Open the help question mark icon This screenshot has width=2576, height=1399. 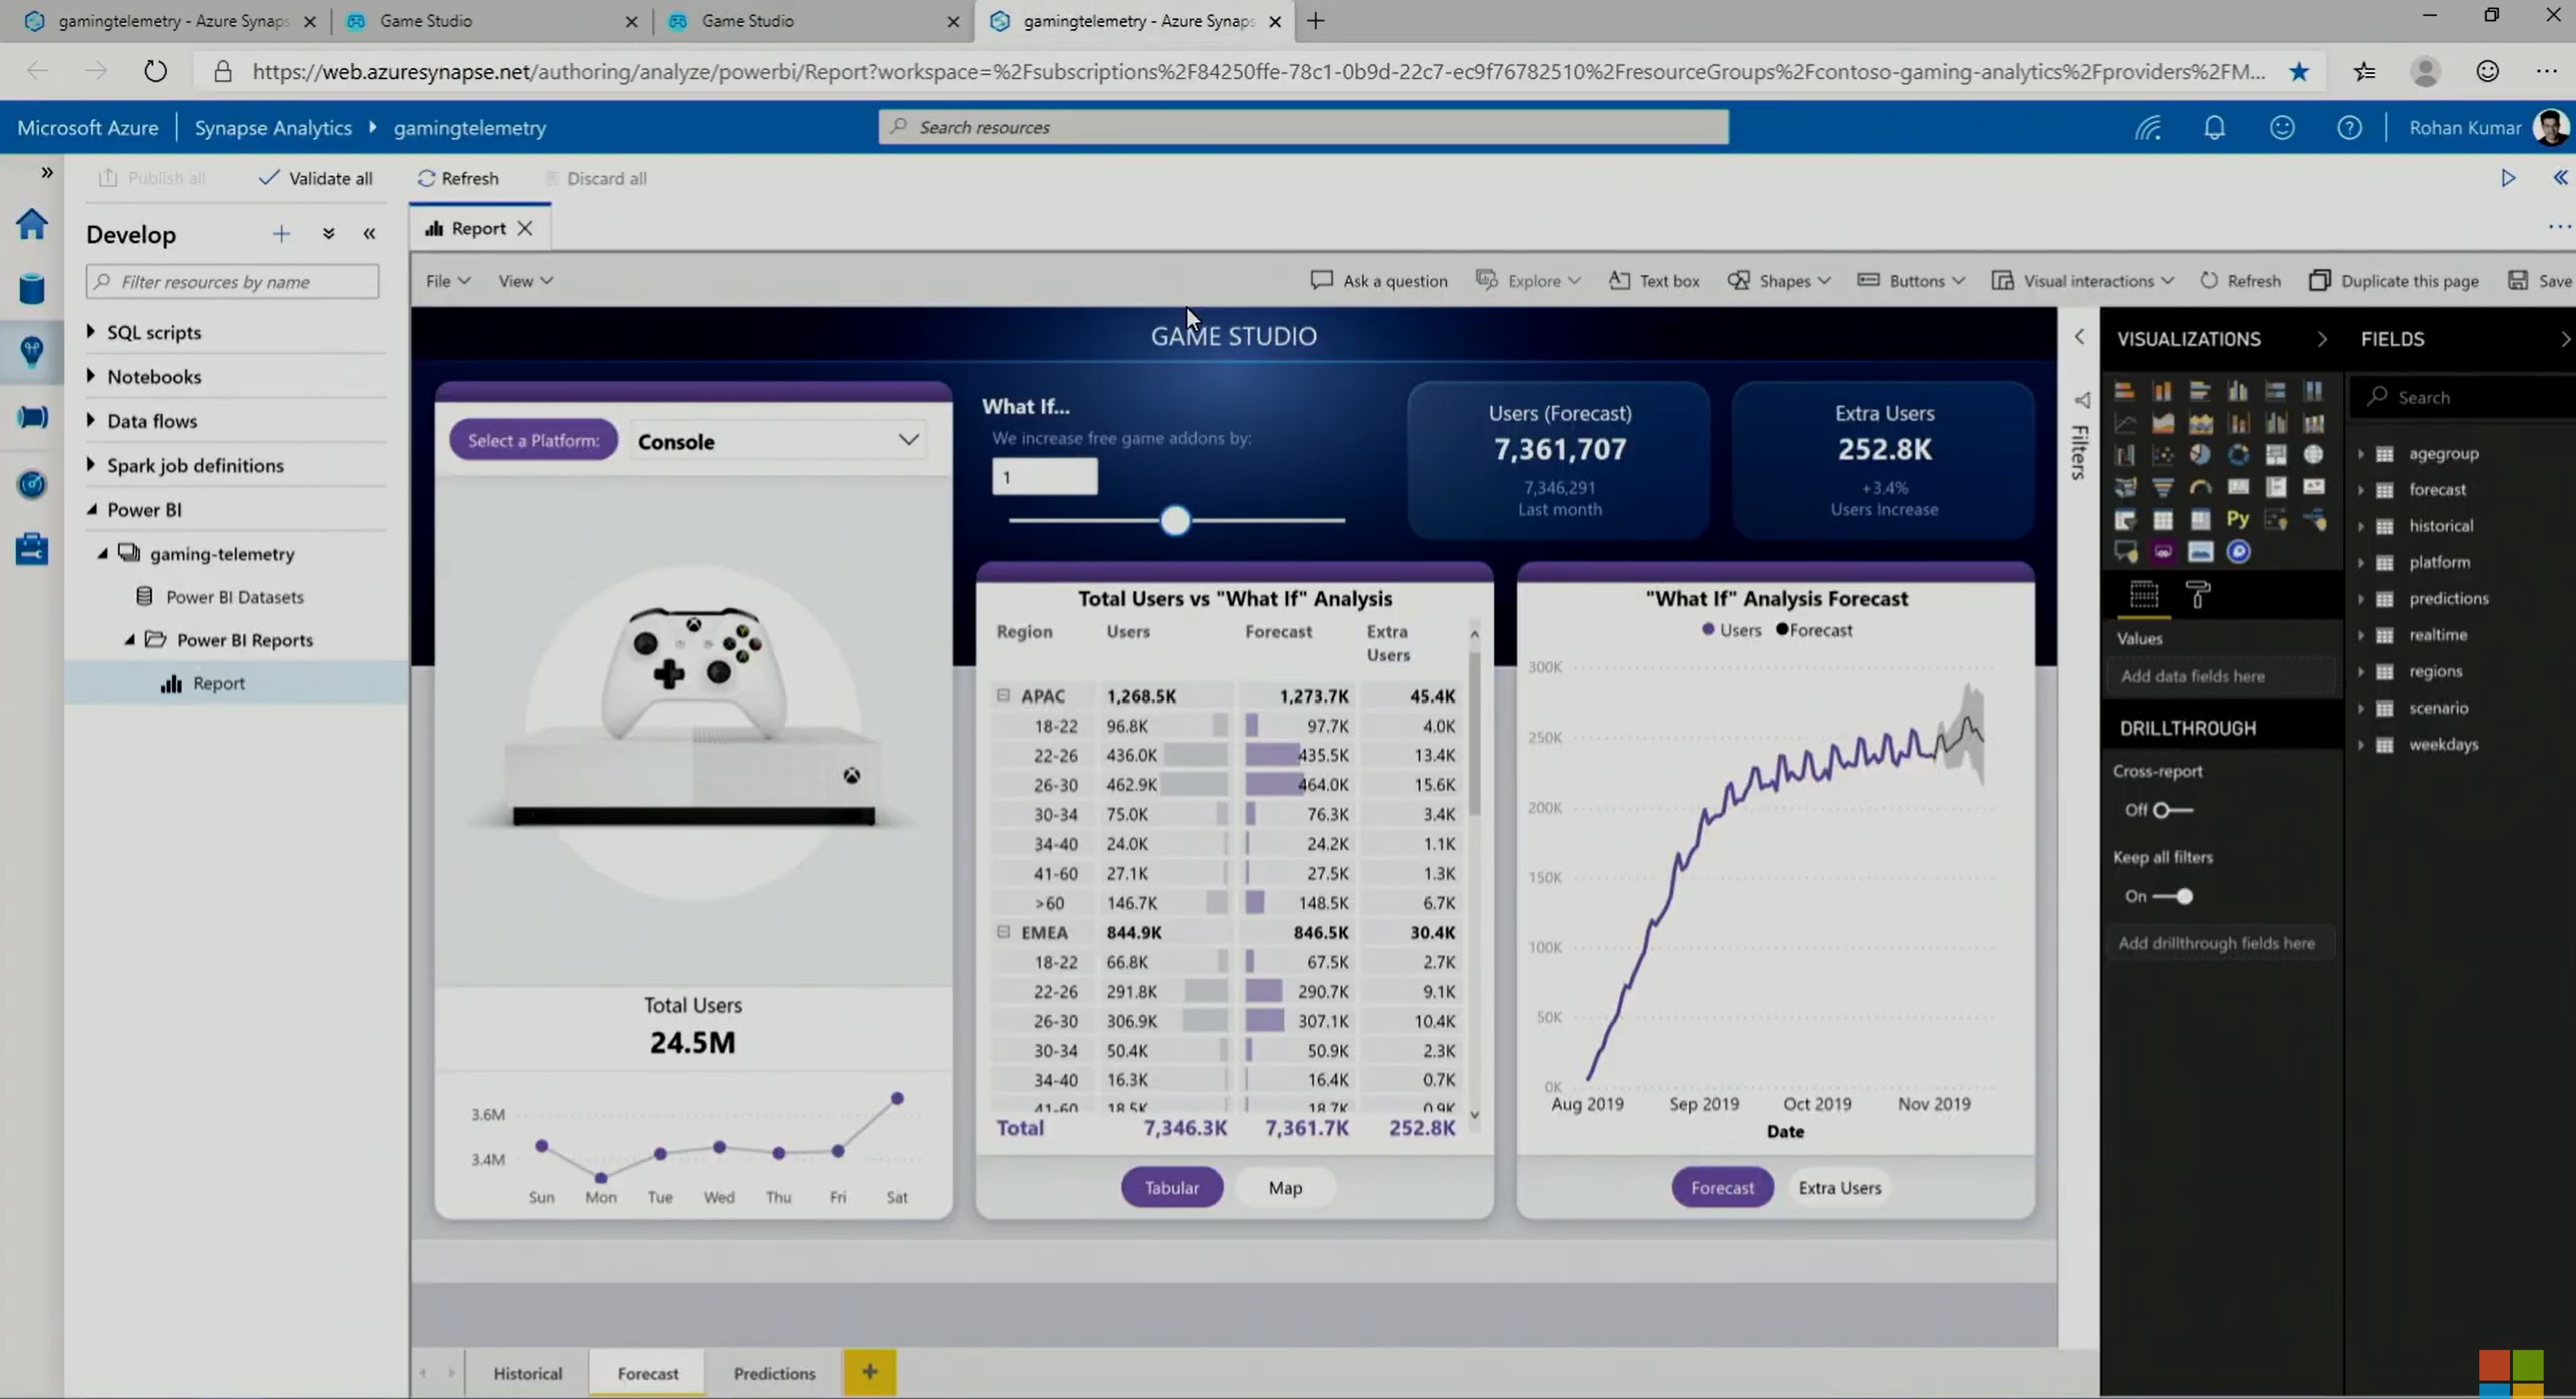point(2349,128)
